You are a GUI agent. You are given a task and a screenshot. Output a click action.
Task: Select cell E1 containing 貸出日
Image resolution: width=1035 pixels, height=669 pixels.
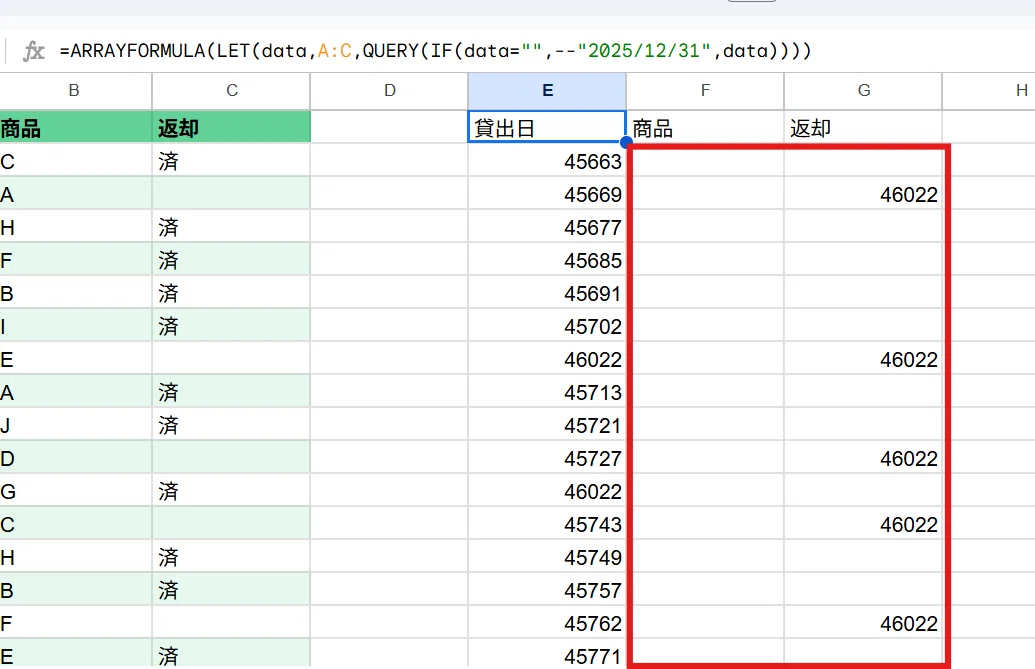547,127
